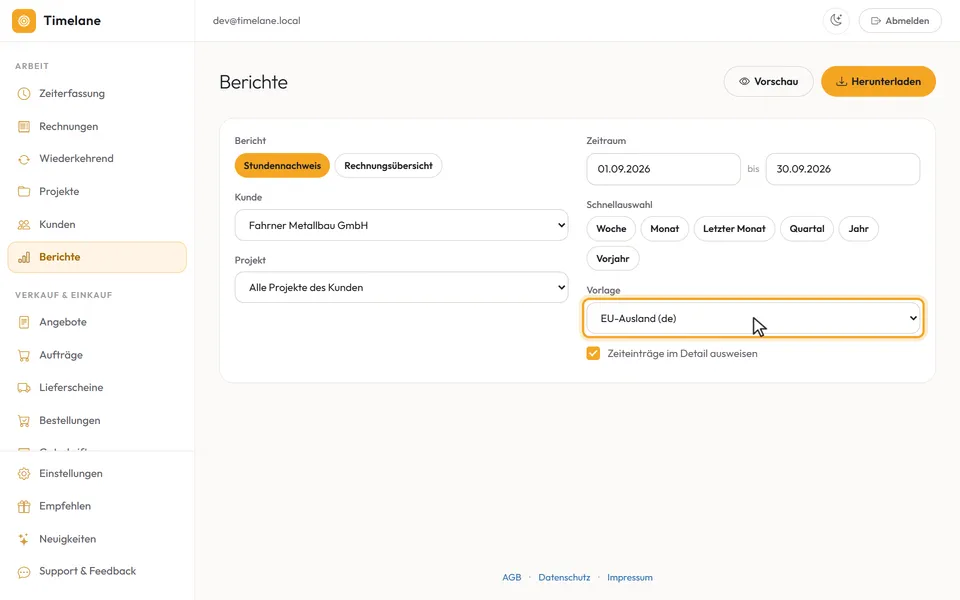Open Aufträge via its cart icon
The image size is (960, 600).
pos(24,355)
